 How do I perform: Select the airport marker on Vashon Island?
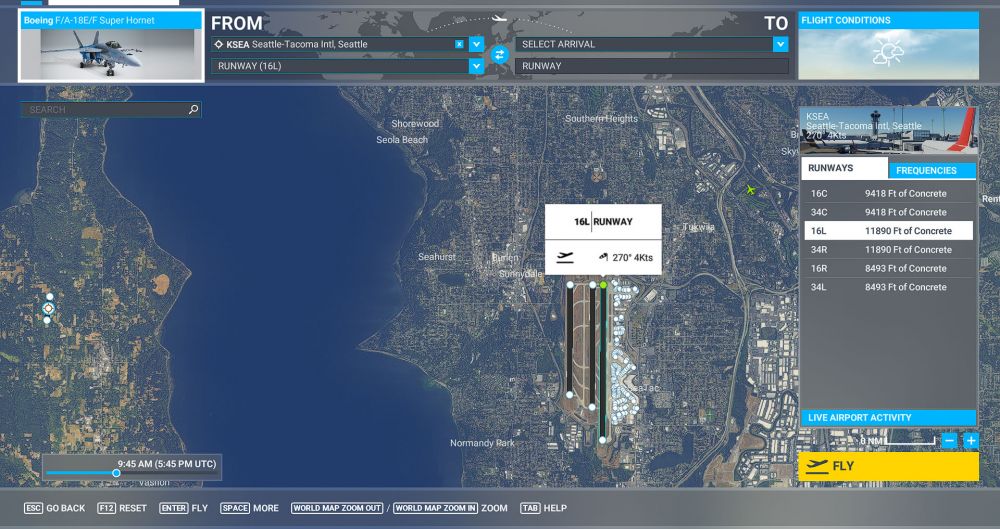click(48, 308)
